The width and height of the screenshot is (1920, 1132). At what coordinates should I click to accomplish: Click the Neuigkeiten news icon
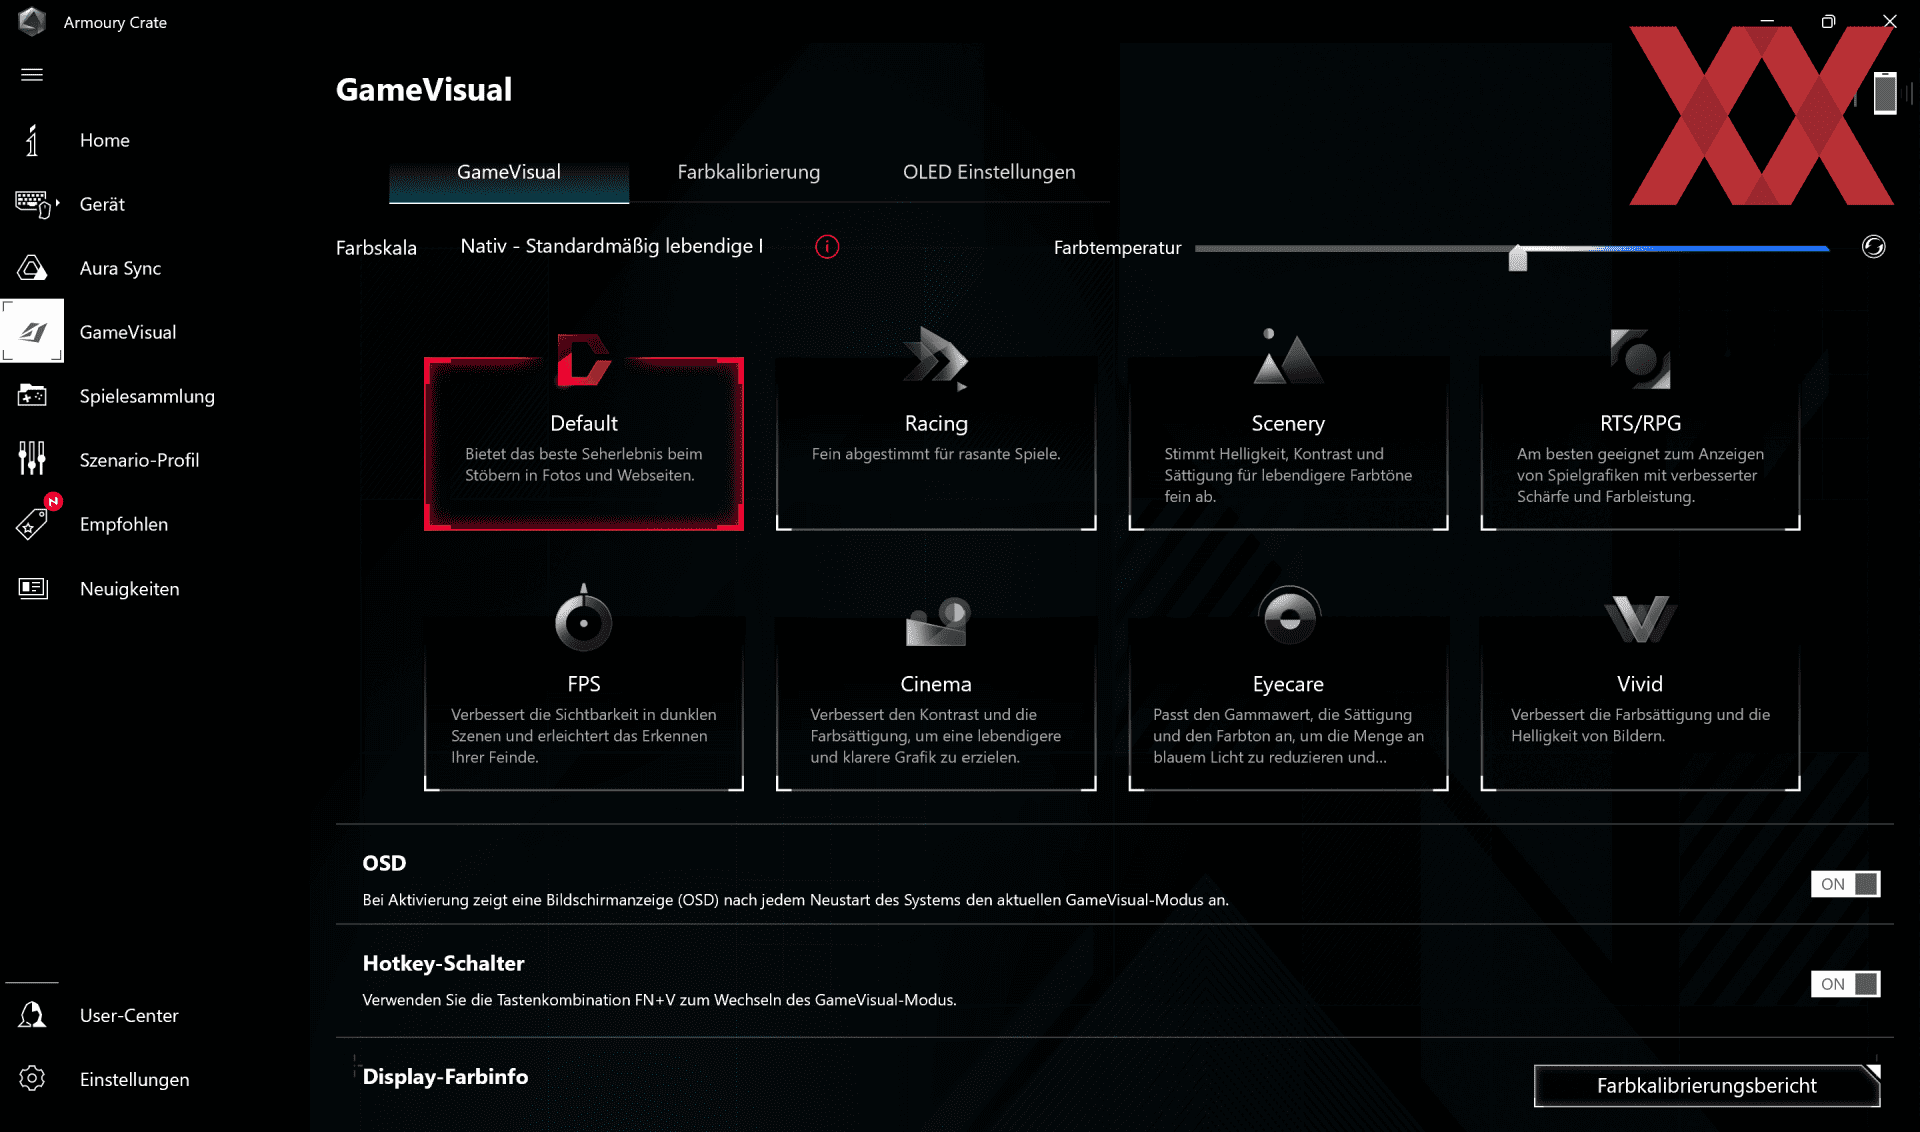click(x=32, y=588)
